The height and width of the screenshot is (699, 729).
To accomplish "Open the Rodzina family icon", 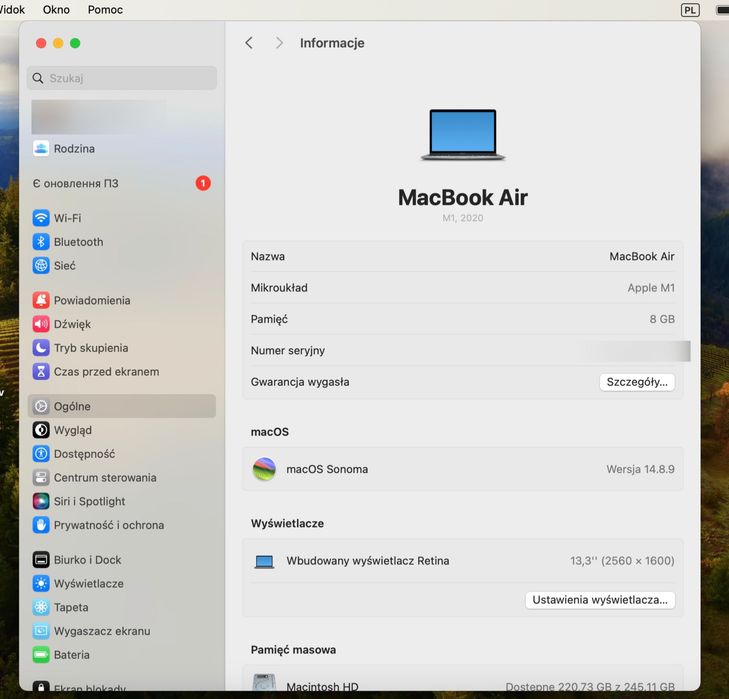I will (x=41, y=148).
